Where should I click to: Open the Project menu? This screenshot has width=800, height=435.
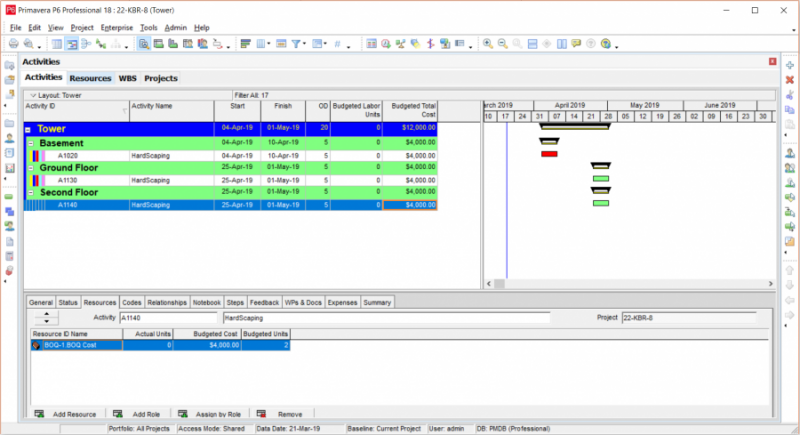pos(82,28)
